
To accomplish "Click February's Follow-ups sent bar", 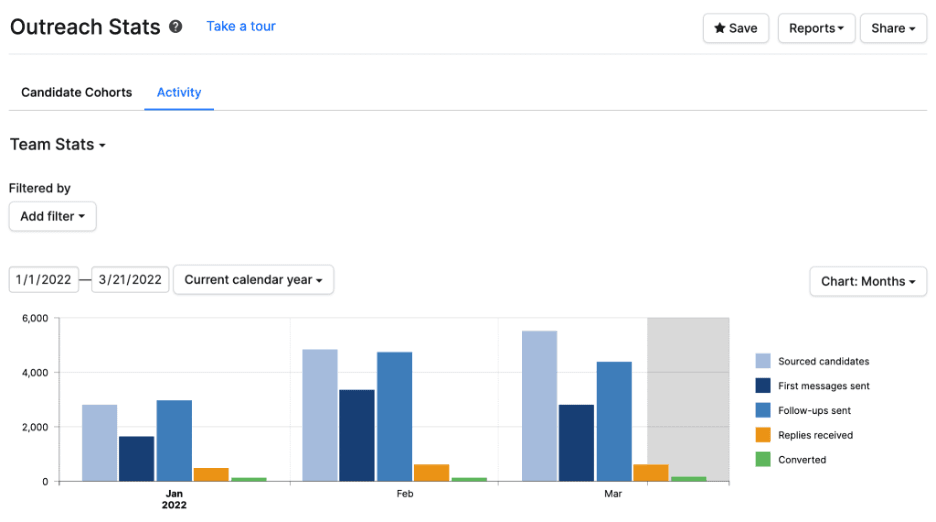I will click(x=395, y=417).
